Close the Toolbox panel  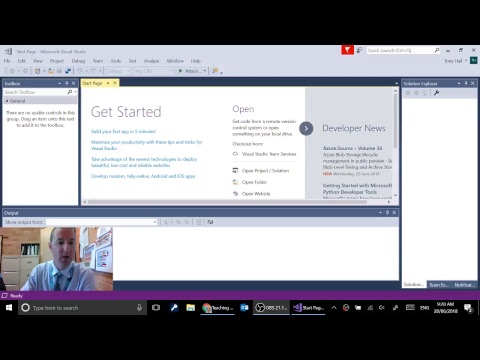[74, 83]
